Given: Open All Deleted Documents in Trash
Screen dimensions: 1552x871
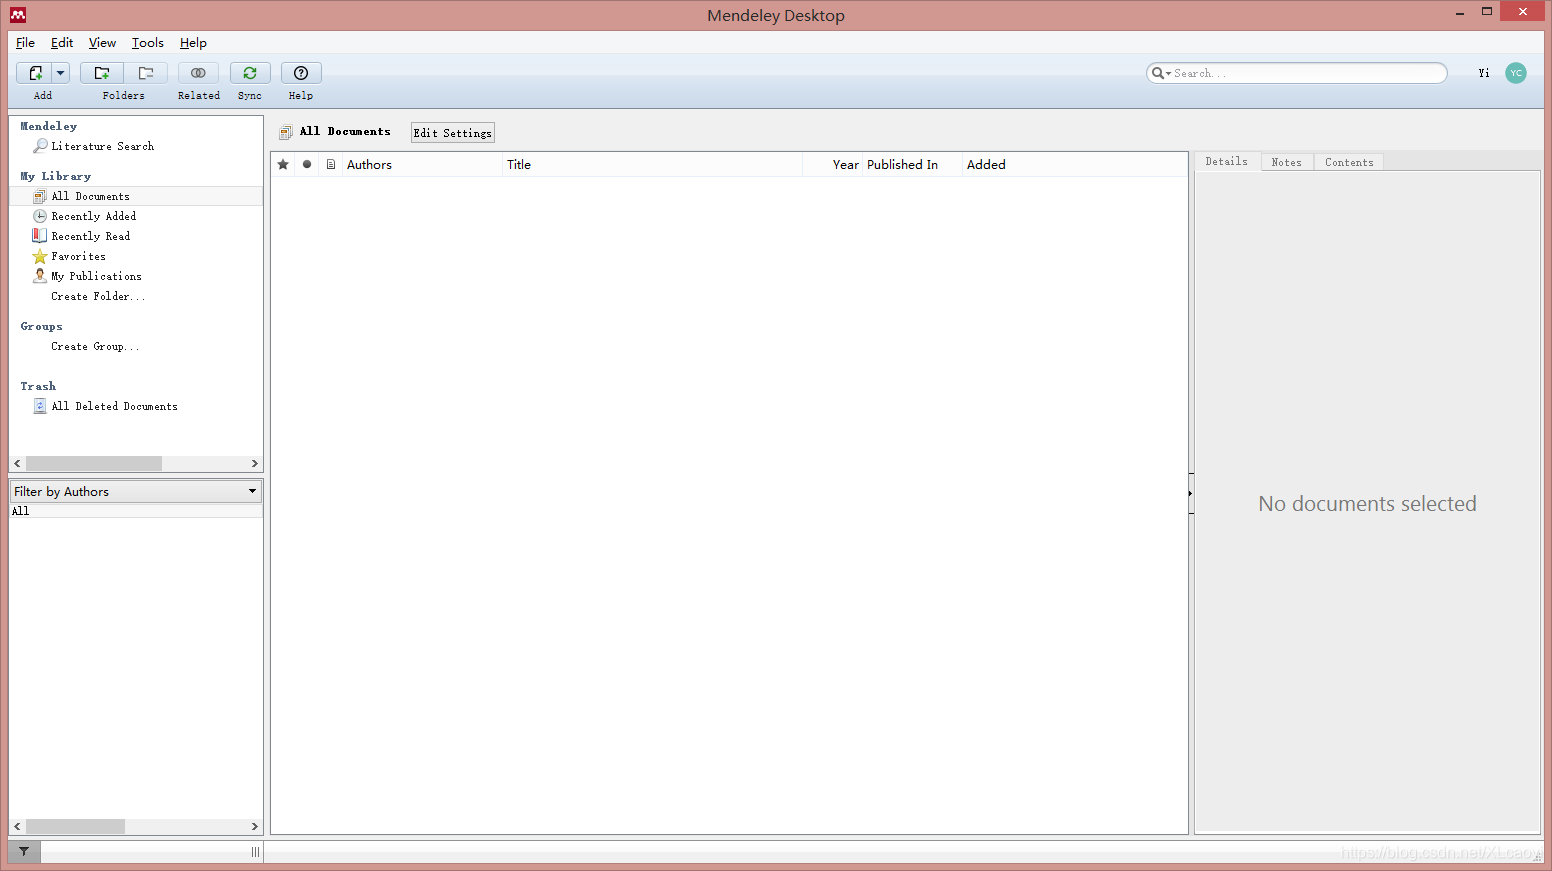Looking at the screenshot, I should pyautogui.click(x=114, y=406).
